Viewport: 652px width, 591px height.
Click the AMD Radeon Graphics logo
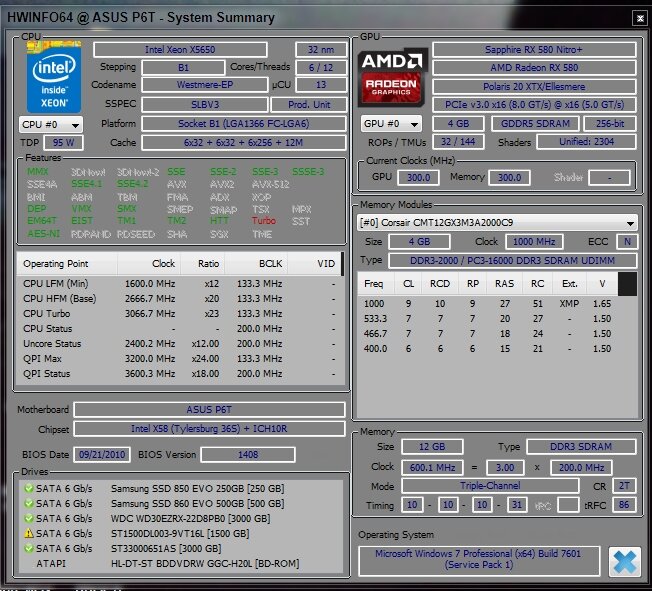pos(392,77)
